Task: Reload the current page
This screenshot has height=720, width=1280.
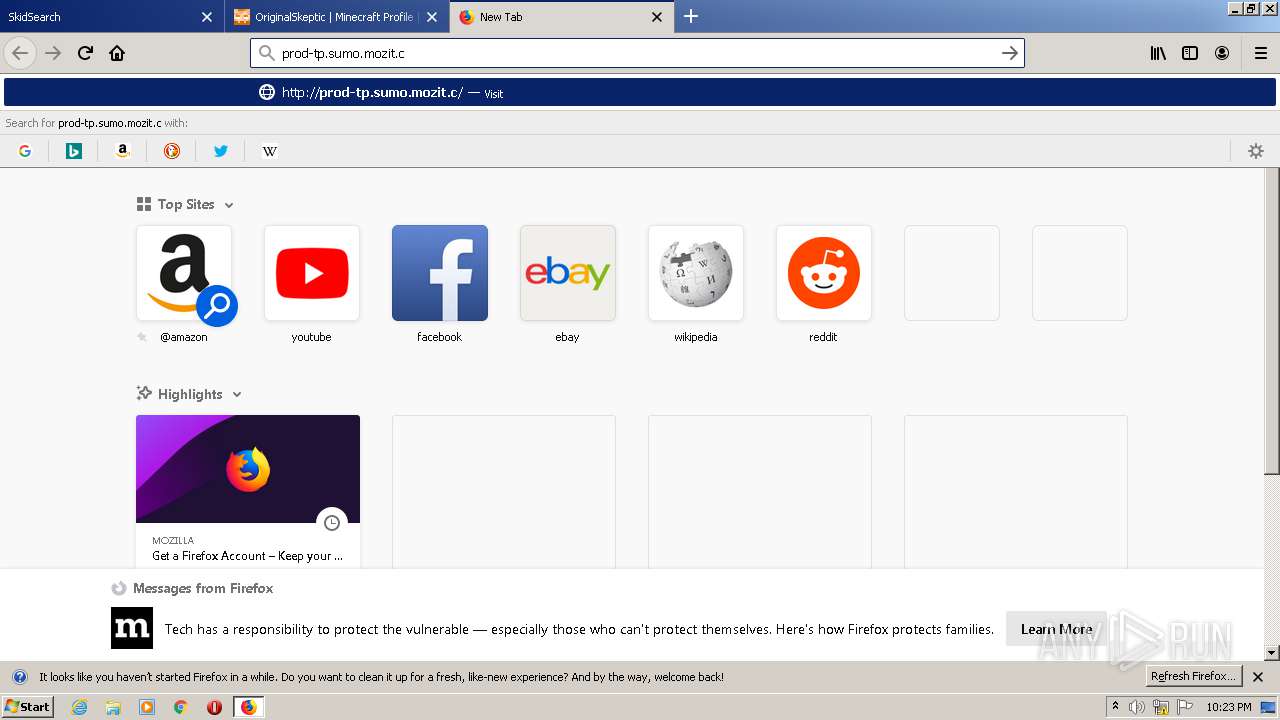Action: (x=85, y=53)
